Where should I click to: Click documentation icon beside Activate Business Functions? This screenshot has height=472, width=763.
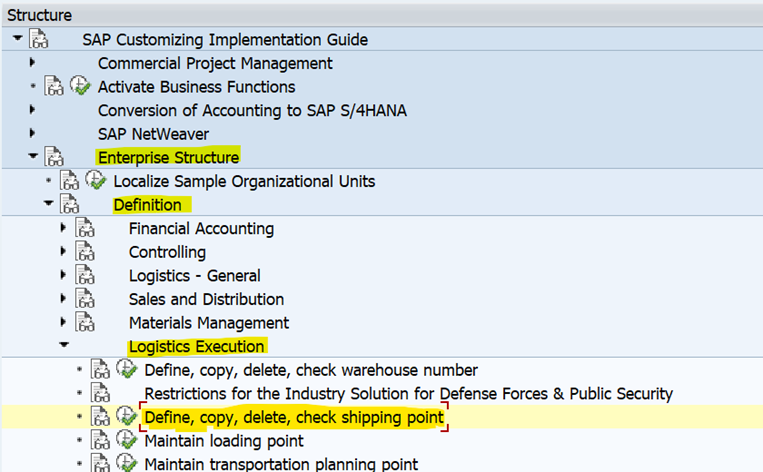pos(54,87)
